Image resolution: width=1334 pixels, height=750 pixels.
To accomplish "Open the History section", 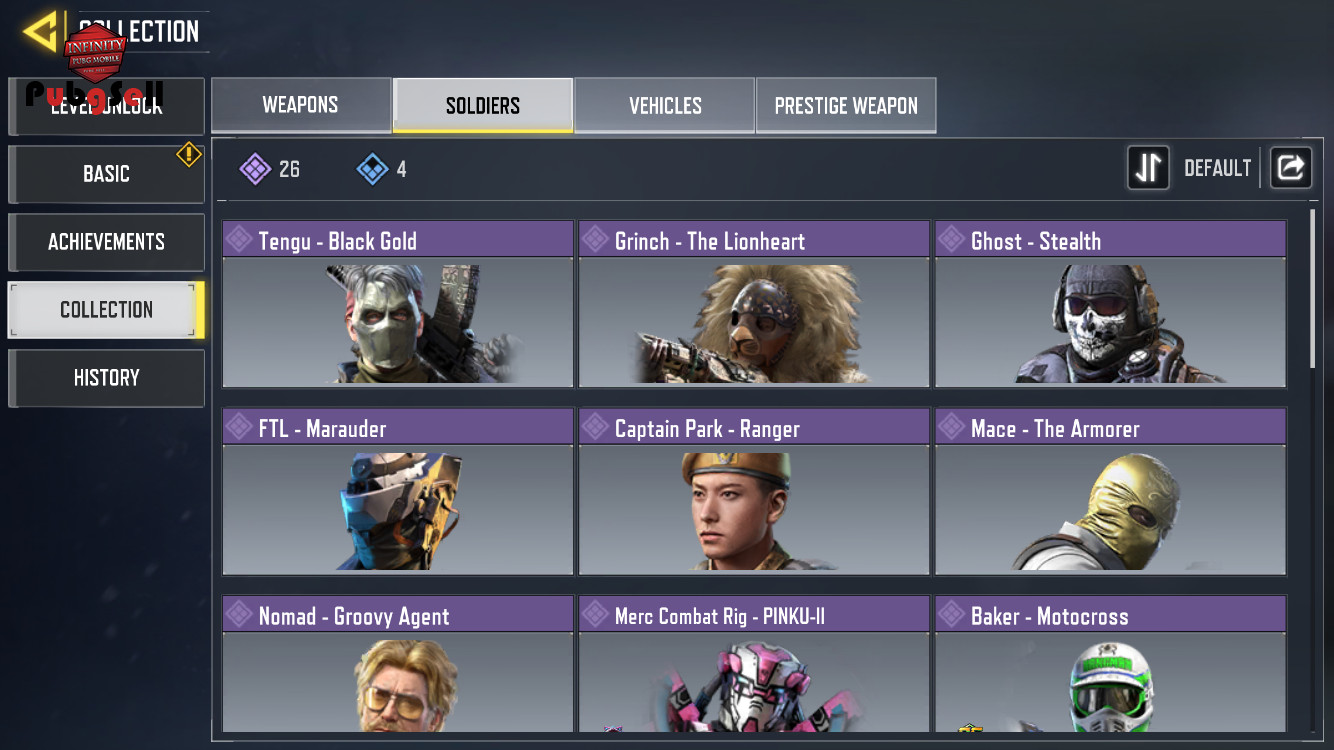I will 106,378.
